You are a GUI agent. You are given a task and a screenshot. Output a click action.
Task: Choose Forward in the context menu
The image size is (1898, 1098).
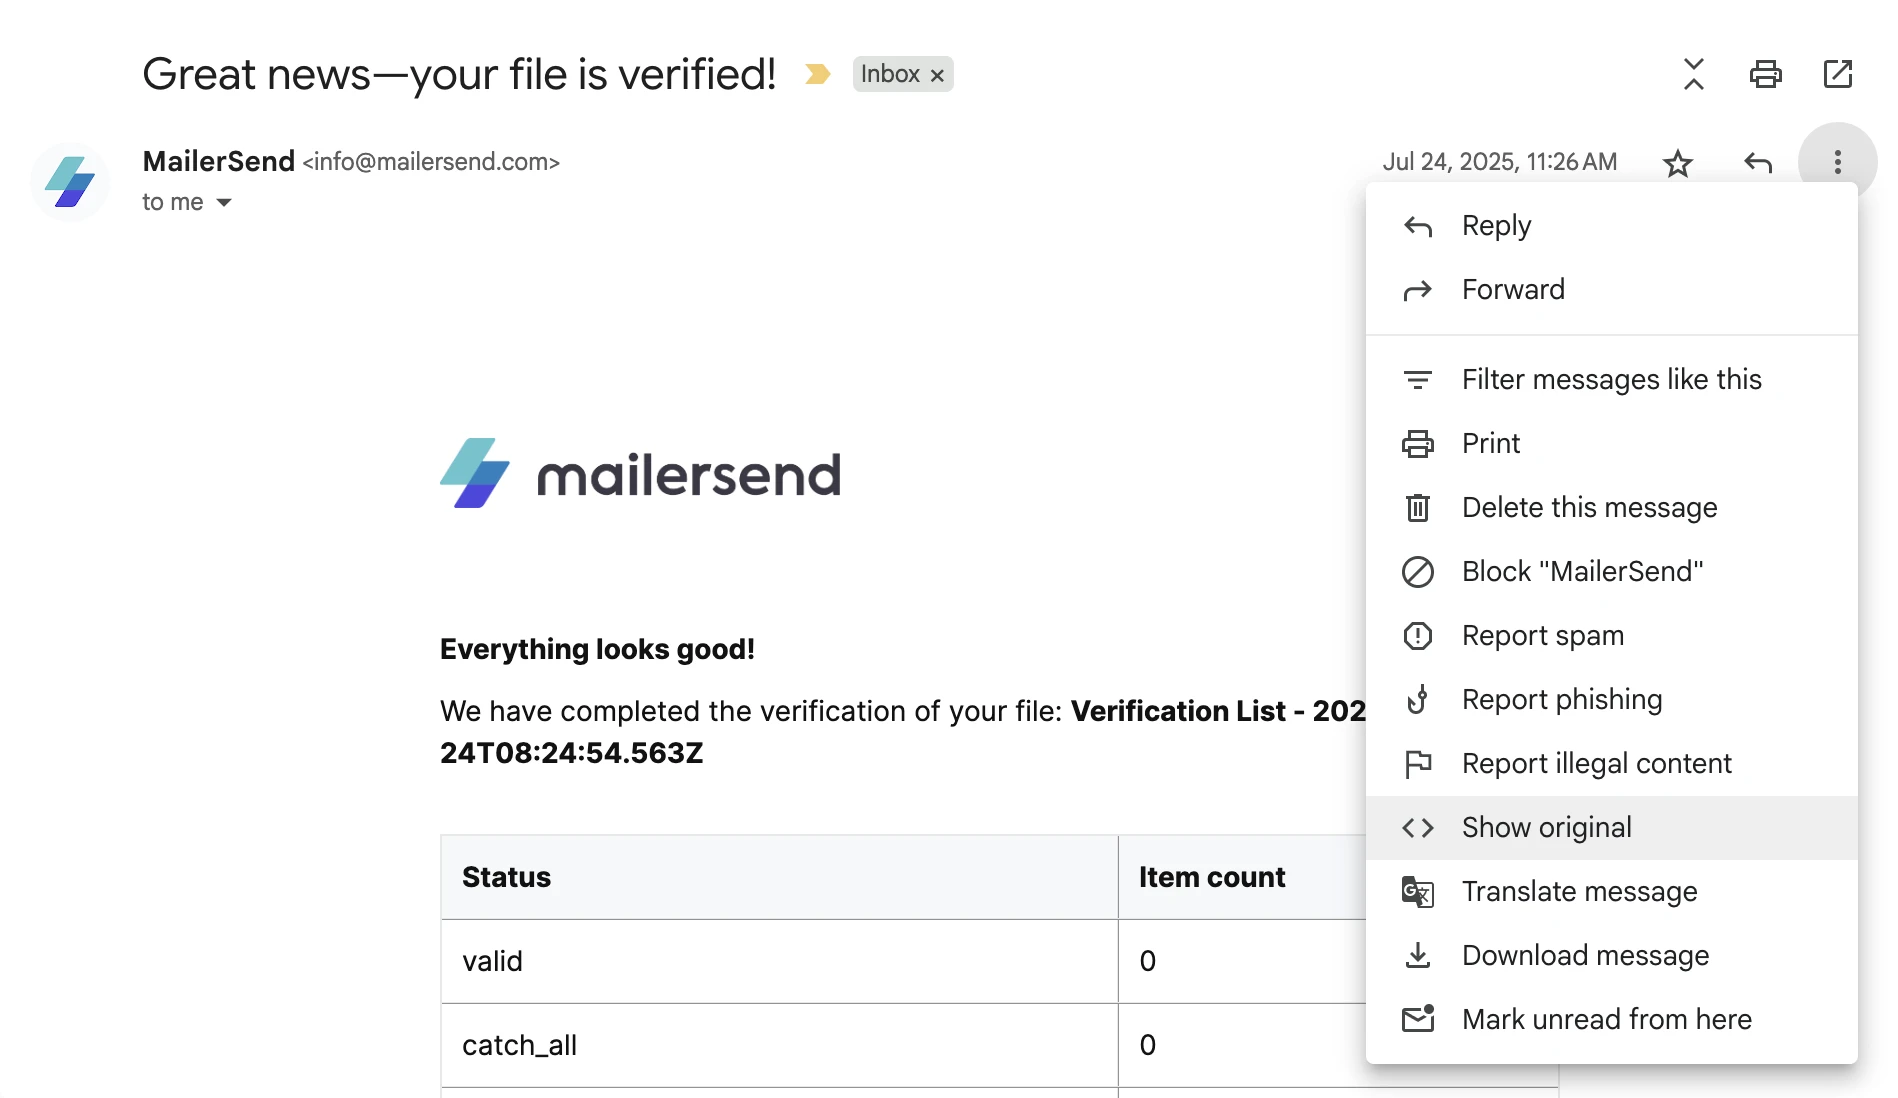1513,290
